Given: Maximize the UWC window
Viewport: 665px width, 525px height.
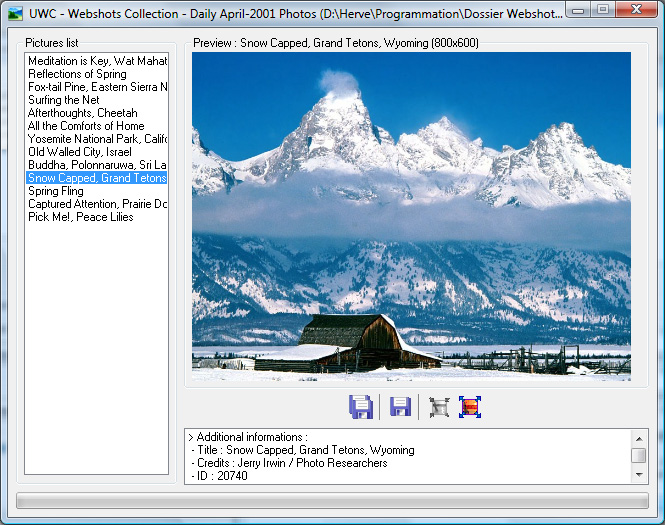Looking at the screenshot, I should pos(603,9).
